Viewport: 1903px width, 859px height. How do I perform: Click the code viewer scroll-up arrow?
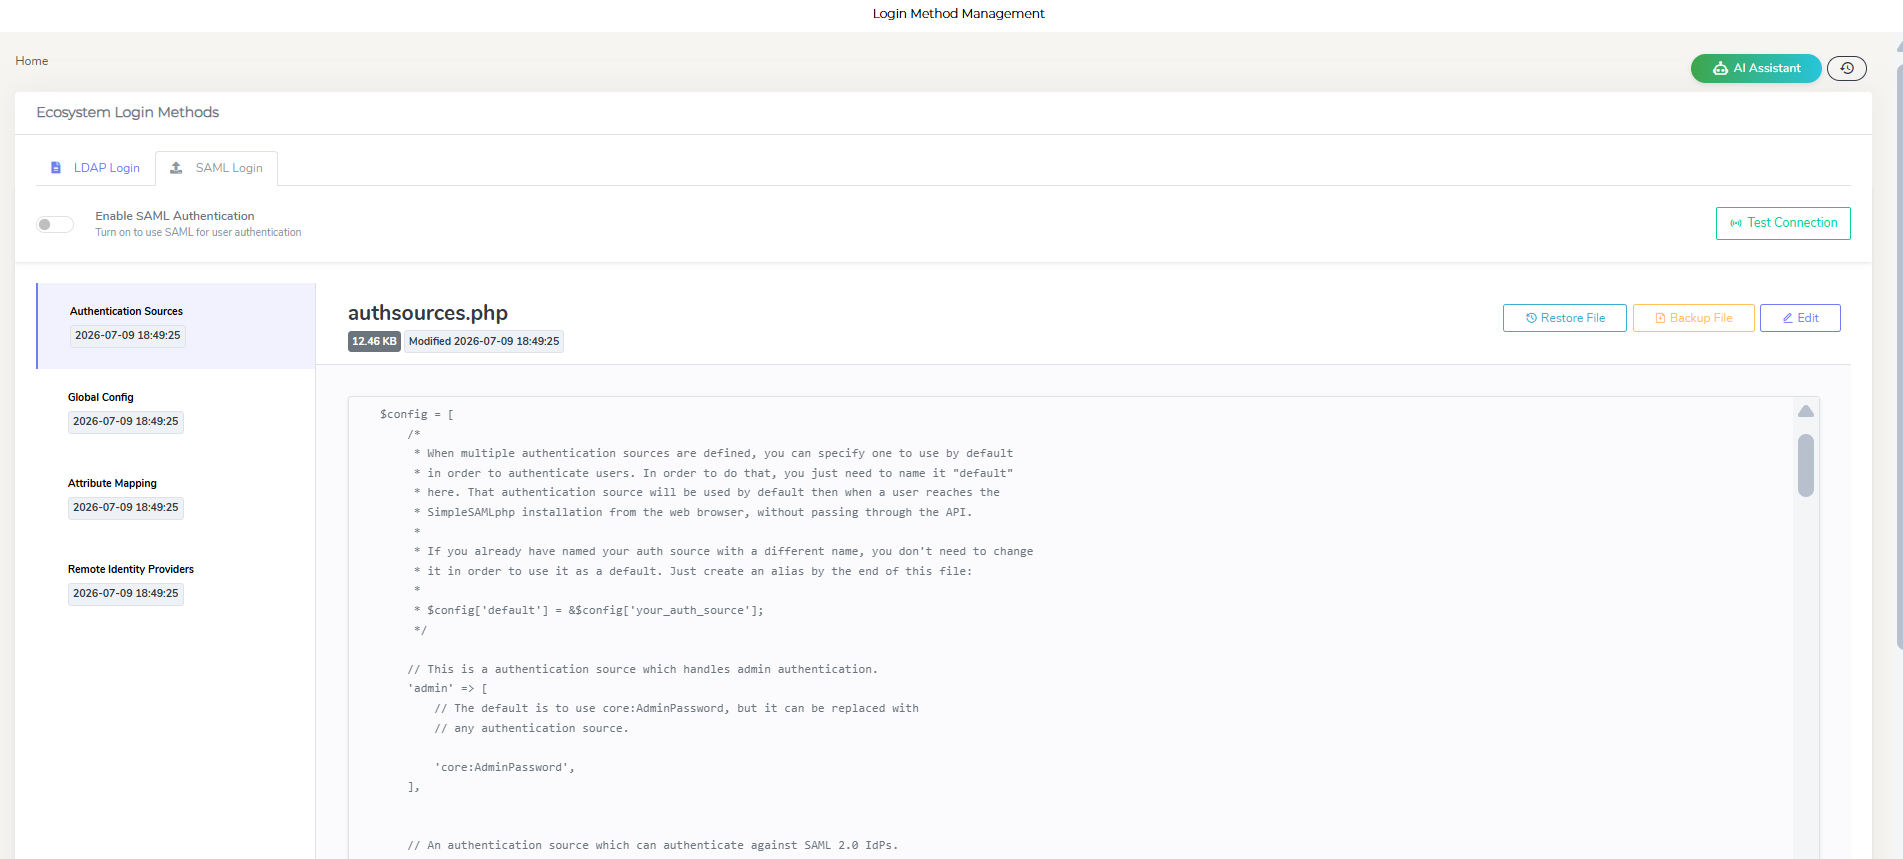click(x=1806, y=411)
